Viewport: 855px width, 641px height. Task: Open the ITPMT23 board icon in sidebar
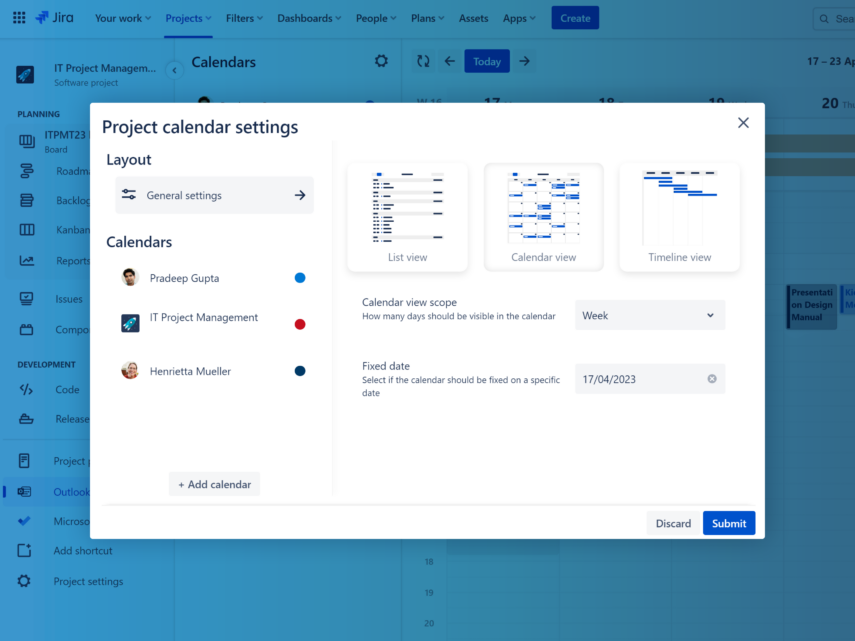point(27,142)
